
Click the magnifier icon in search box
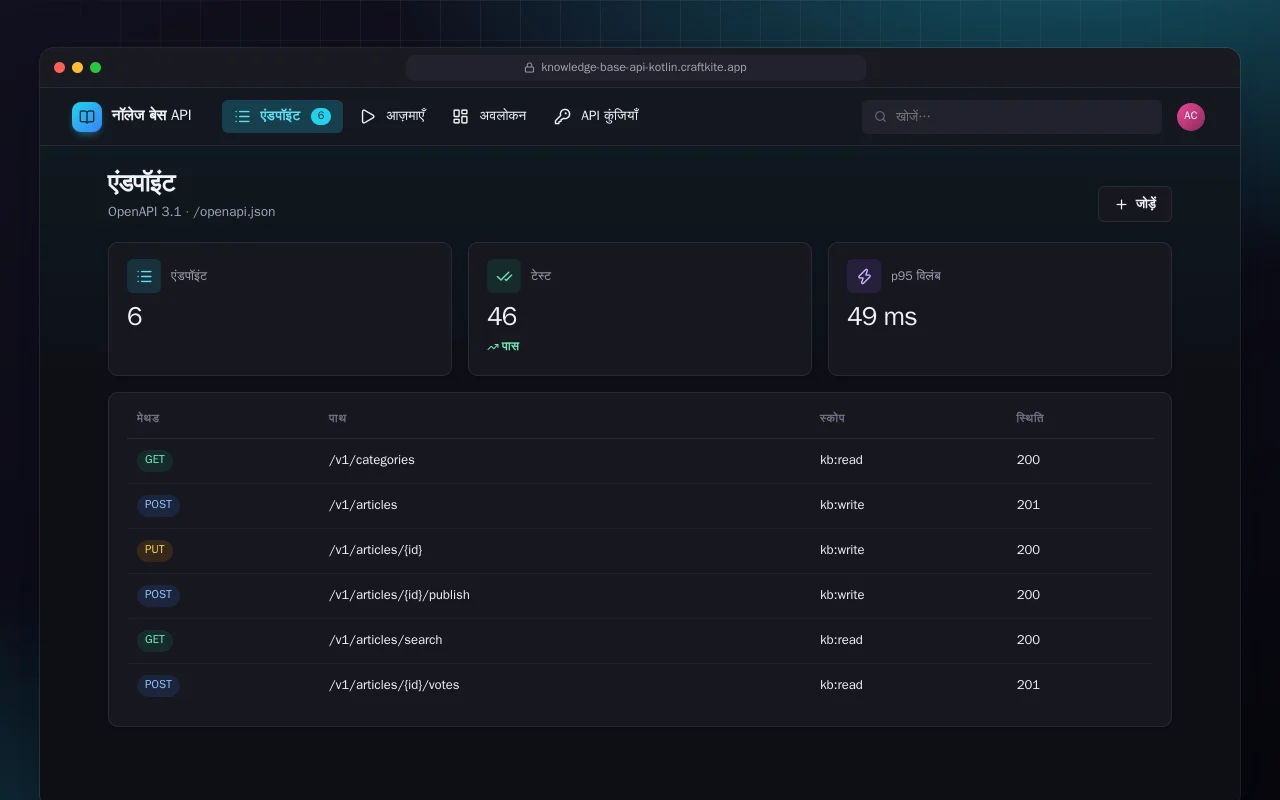point(881,117)
